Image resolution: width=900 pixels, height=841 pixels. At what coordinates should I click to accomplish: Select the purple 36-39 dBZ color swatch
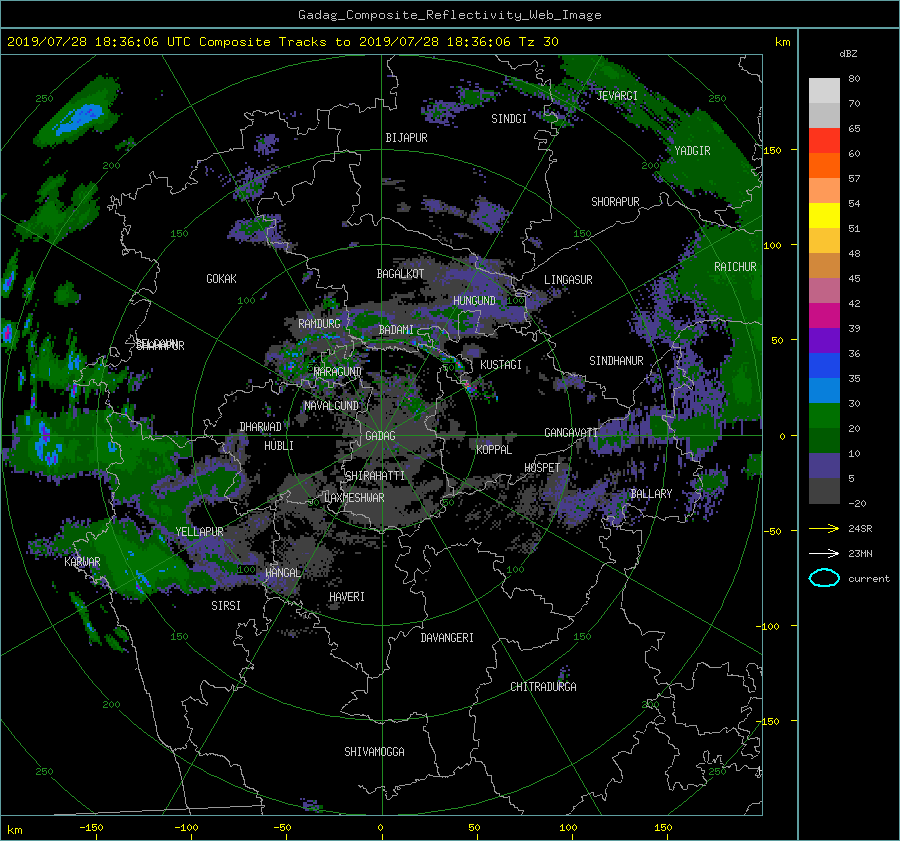tap(824, 341)
